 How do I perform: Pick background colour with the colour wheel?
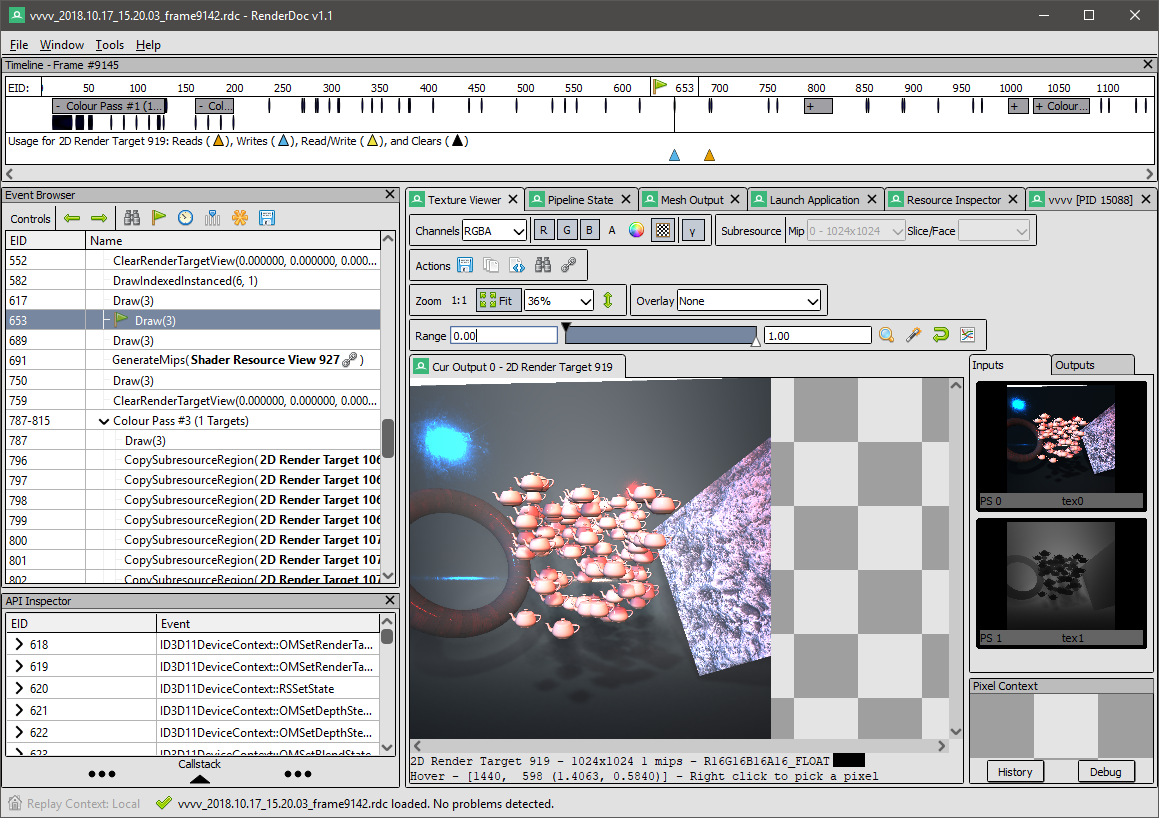[x=636, y=231]
